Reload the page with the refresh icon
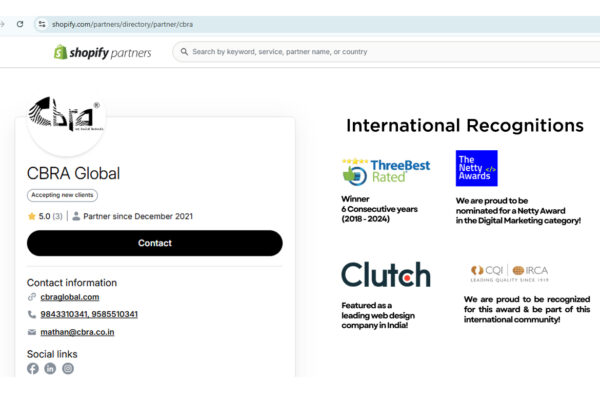 pyautogui.click(x=20, y=24)
